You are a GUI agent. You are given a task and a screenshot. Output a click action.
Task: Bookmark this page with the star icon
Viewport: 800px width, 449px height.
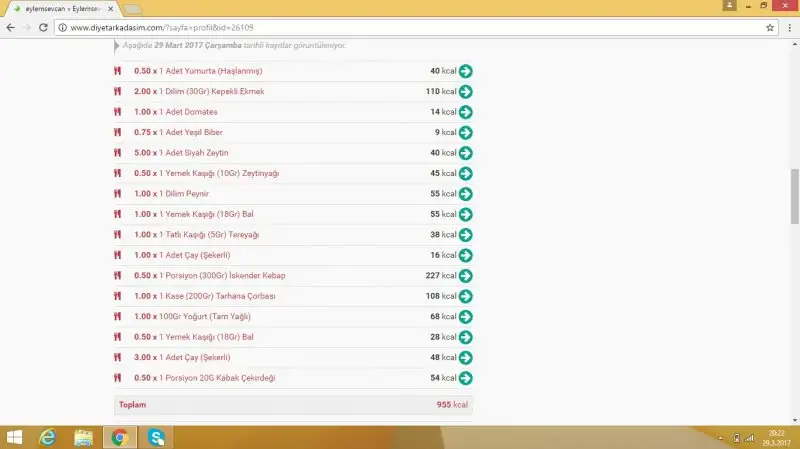770,28
